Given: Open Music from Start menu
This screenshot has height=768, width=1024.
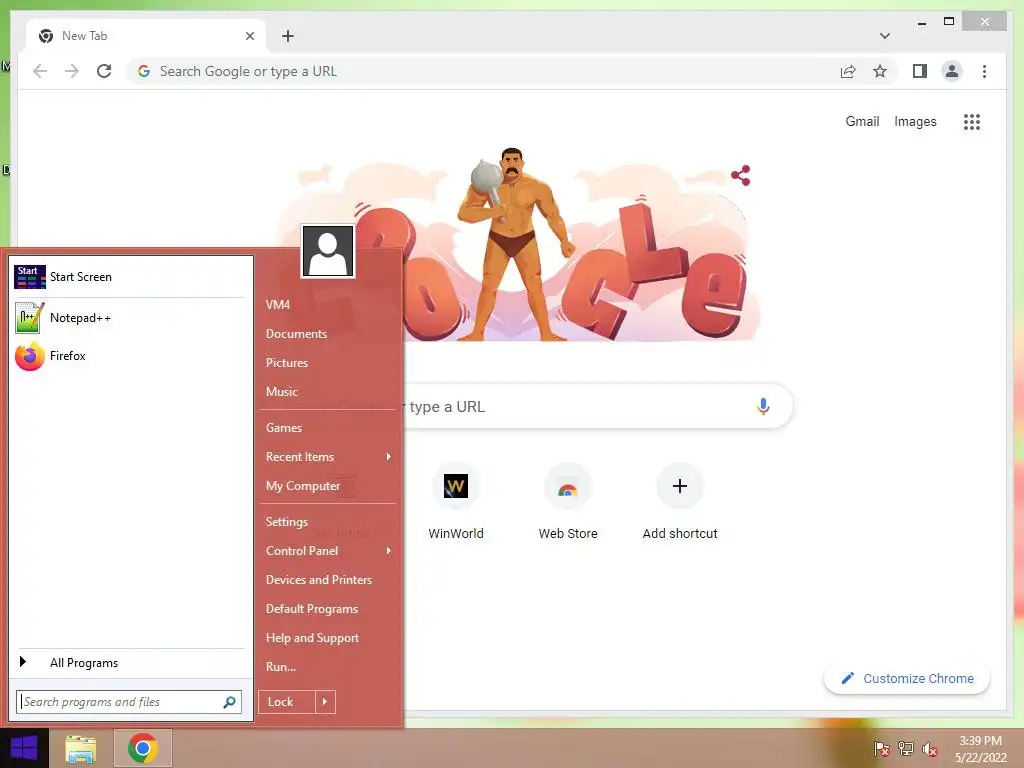Looking at the screenshot, I should [x=281, y=392].
